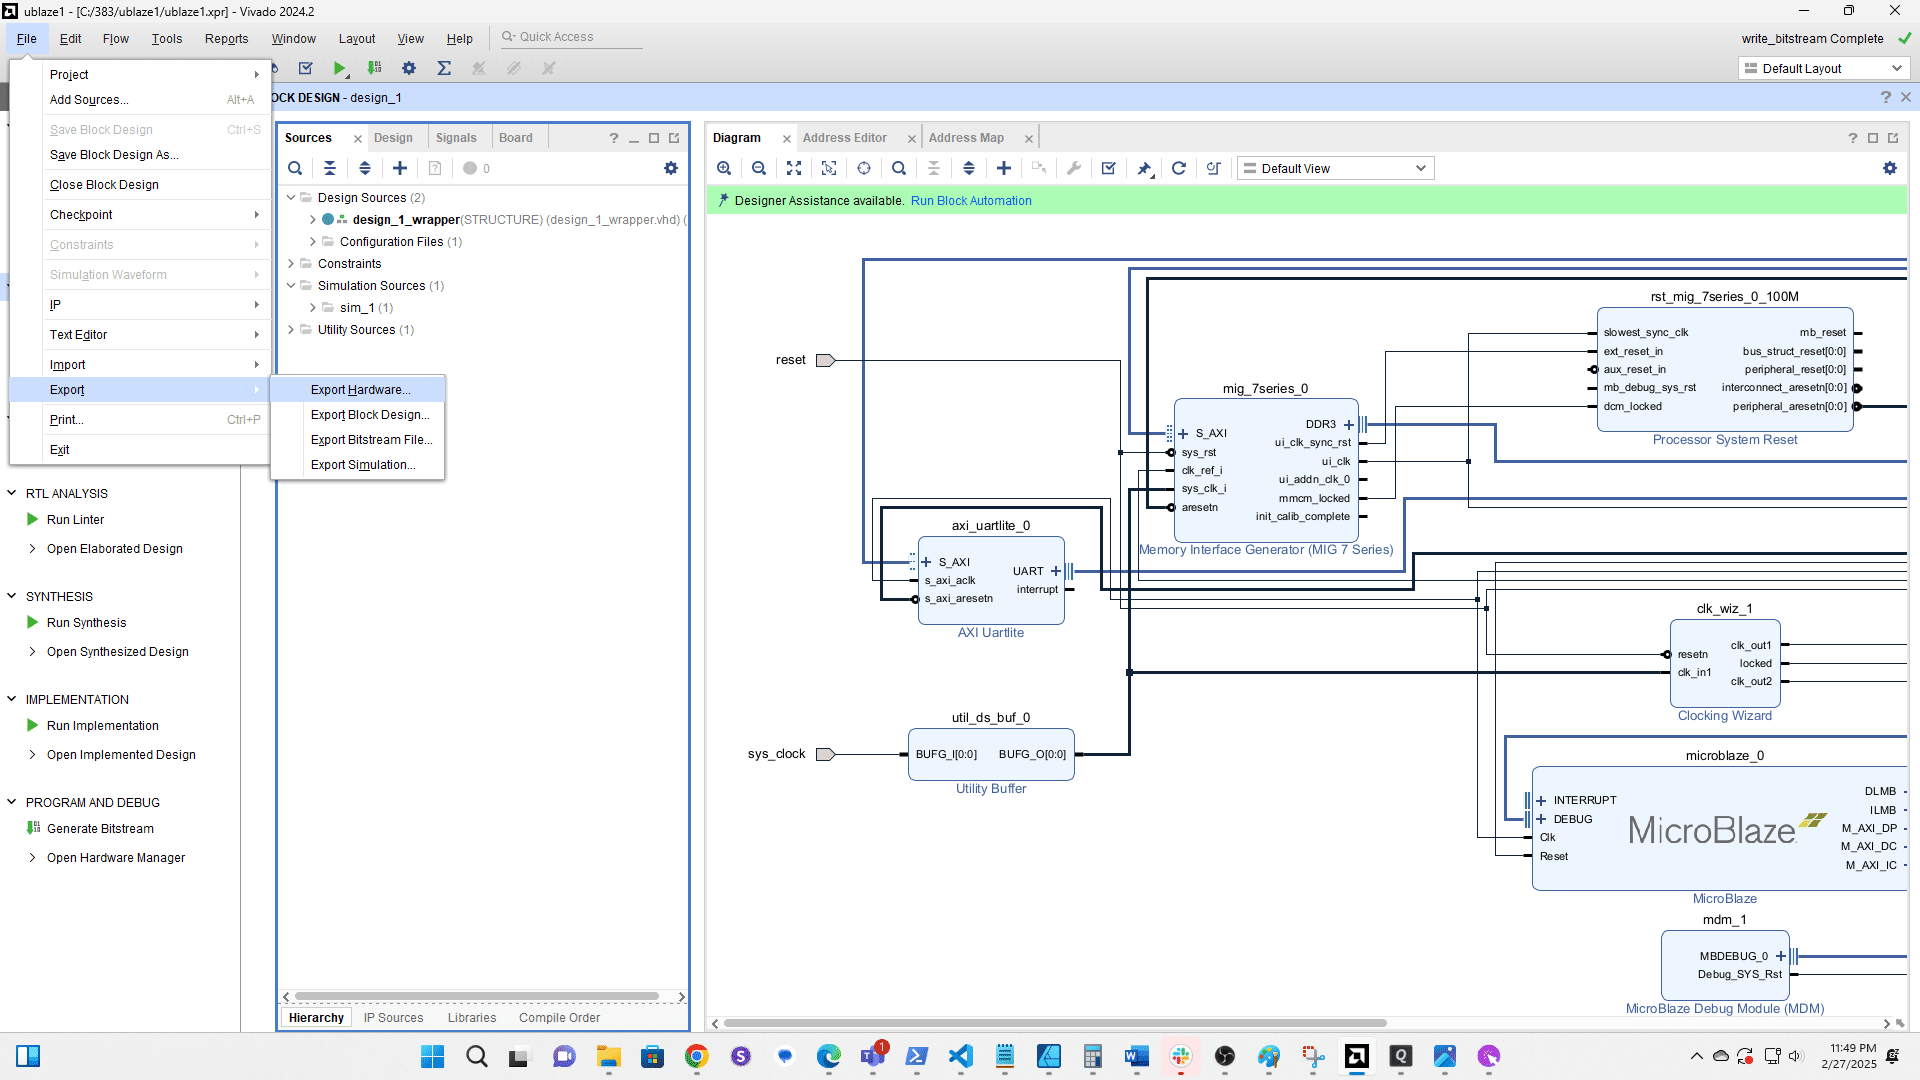Click the Add IP plus icon in the diagram

coord(1004,168)
